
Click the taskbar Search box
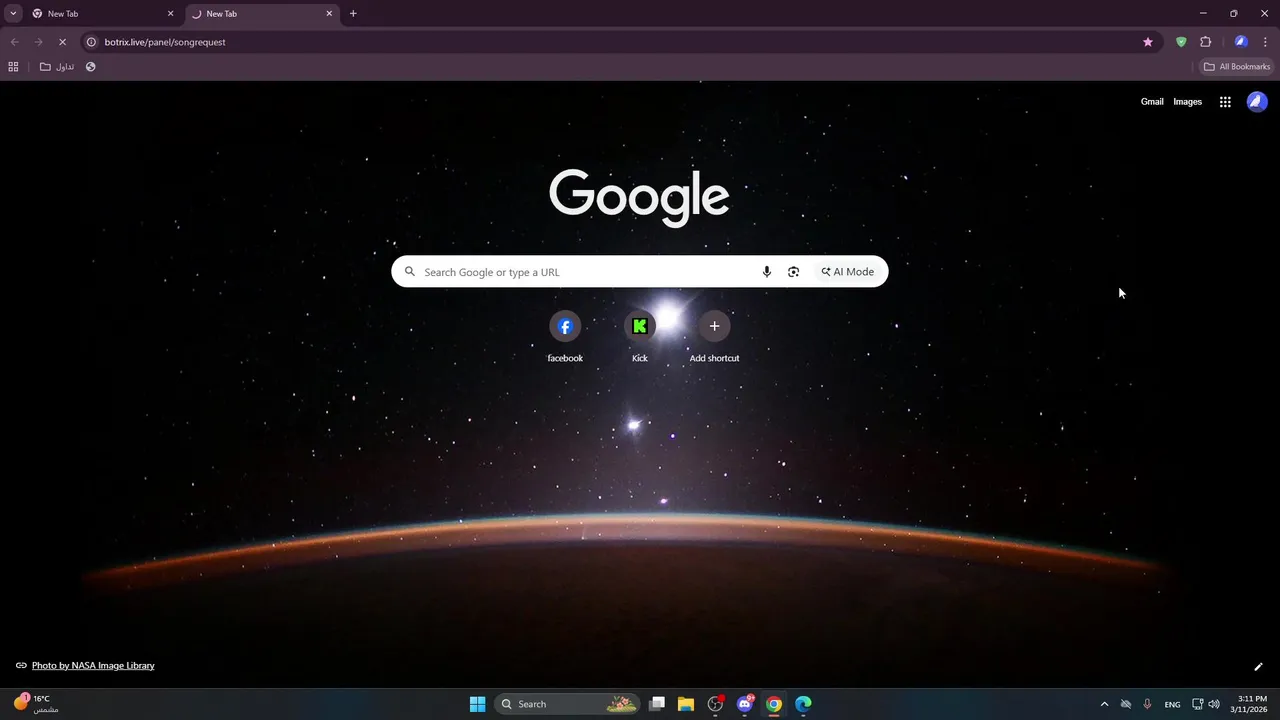[567, 704]
